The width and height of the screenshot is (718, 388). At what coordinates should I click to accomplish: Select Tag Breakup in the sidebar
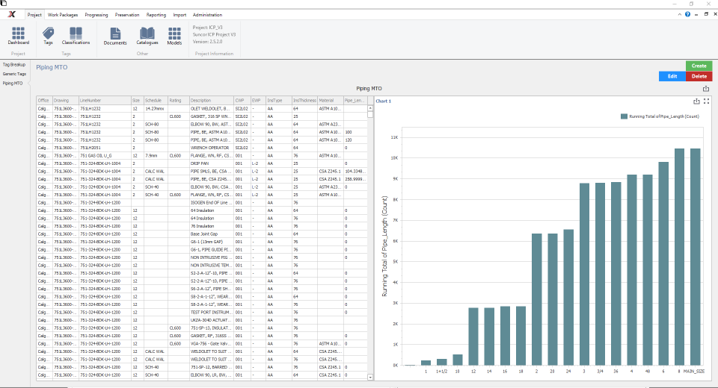14,65
